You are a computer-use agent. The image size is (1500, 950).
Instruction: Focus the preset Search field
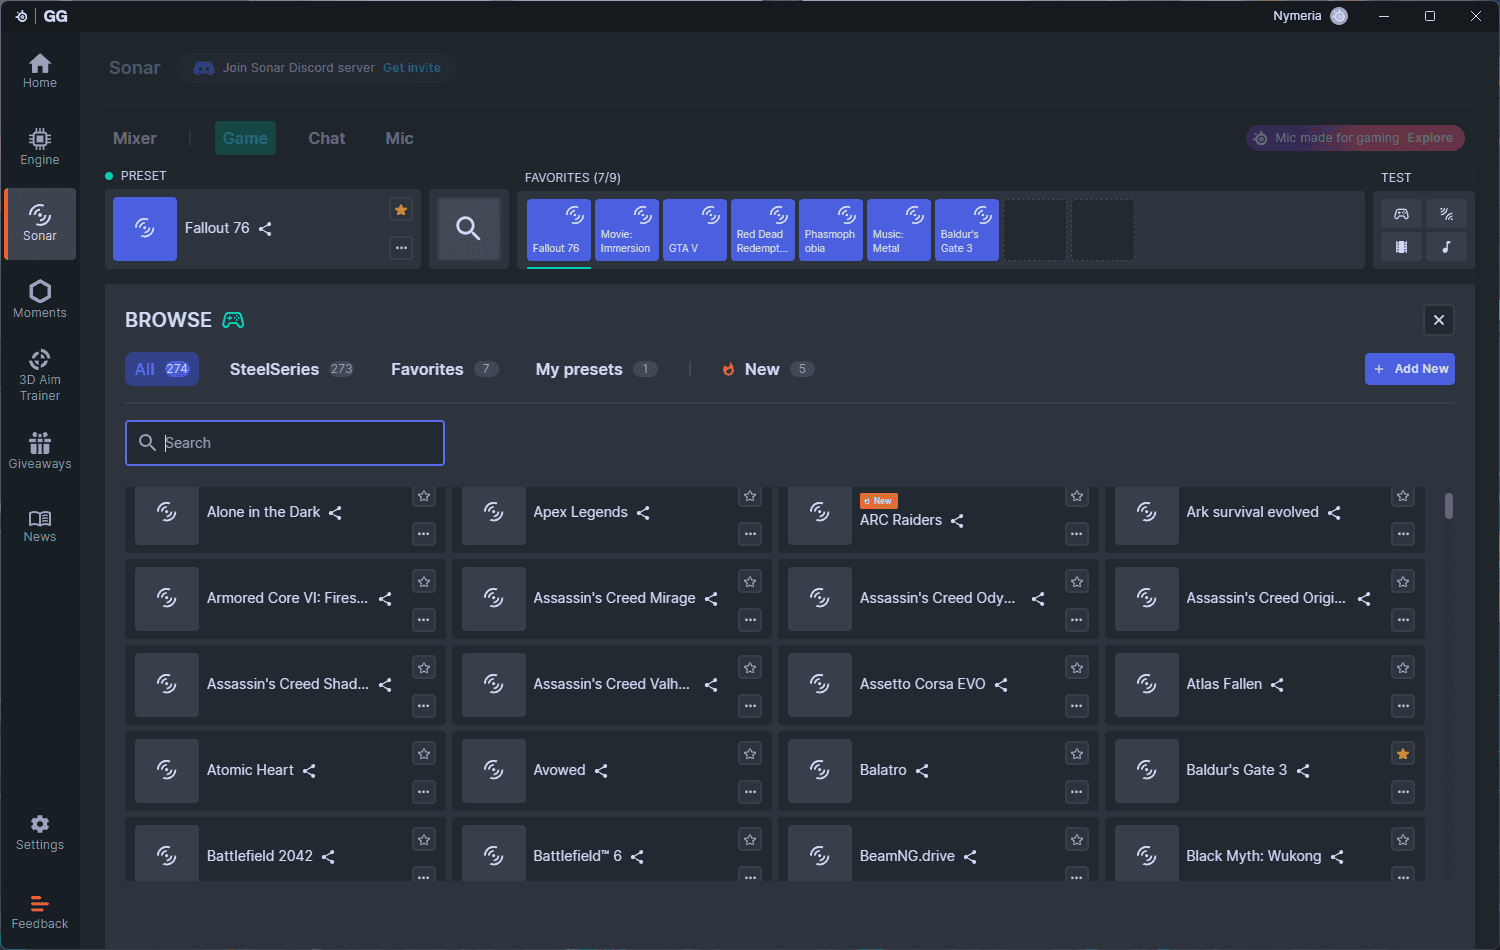pyautogui.click(x=285, y=443)
